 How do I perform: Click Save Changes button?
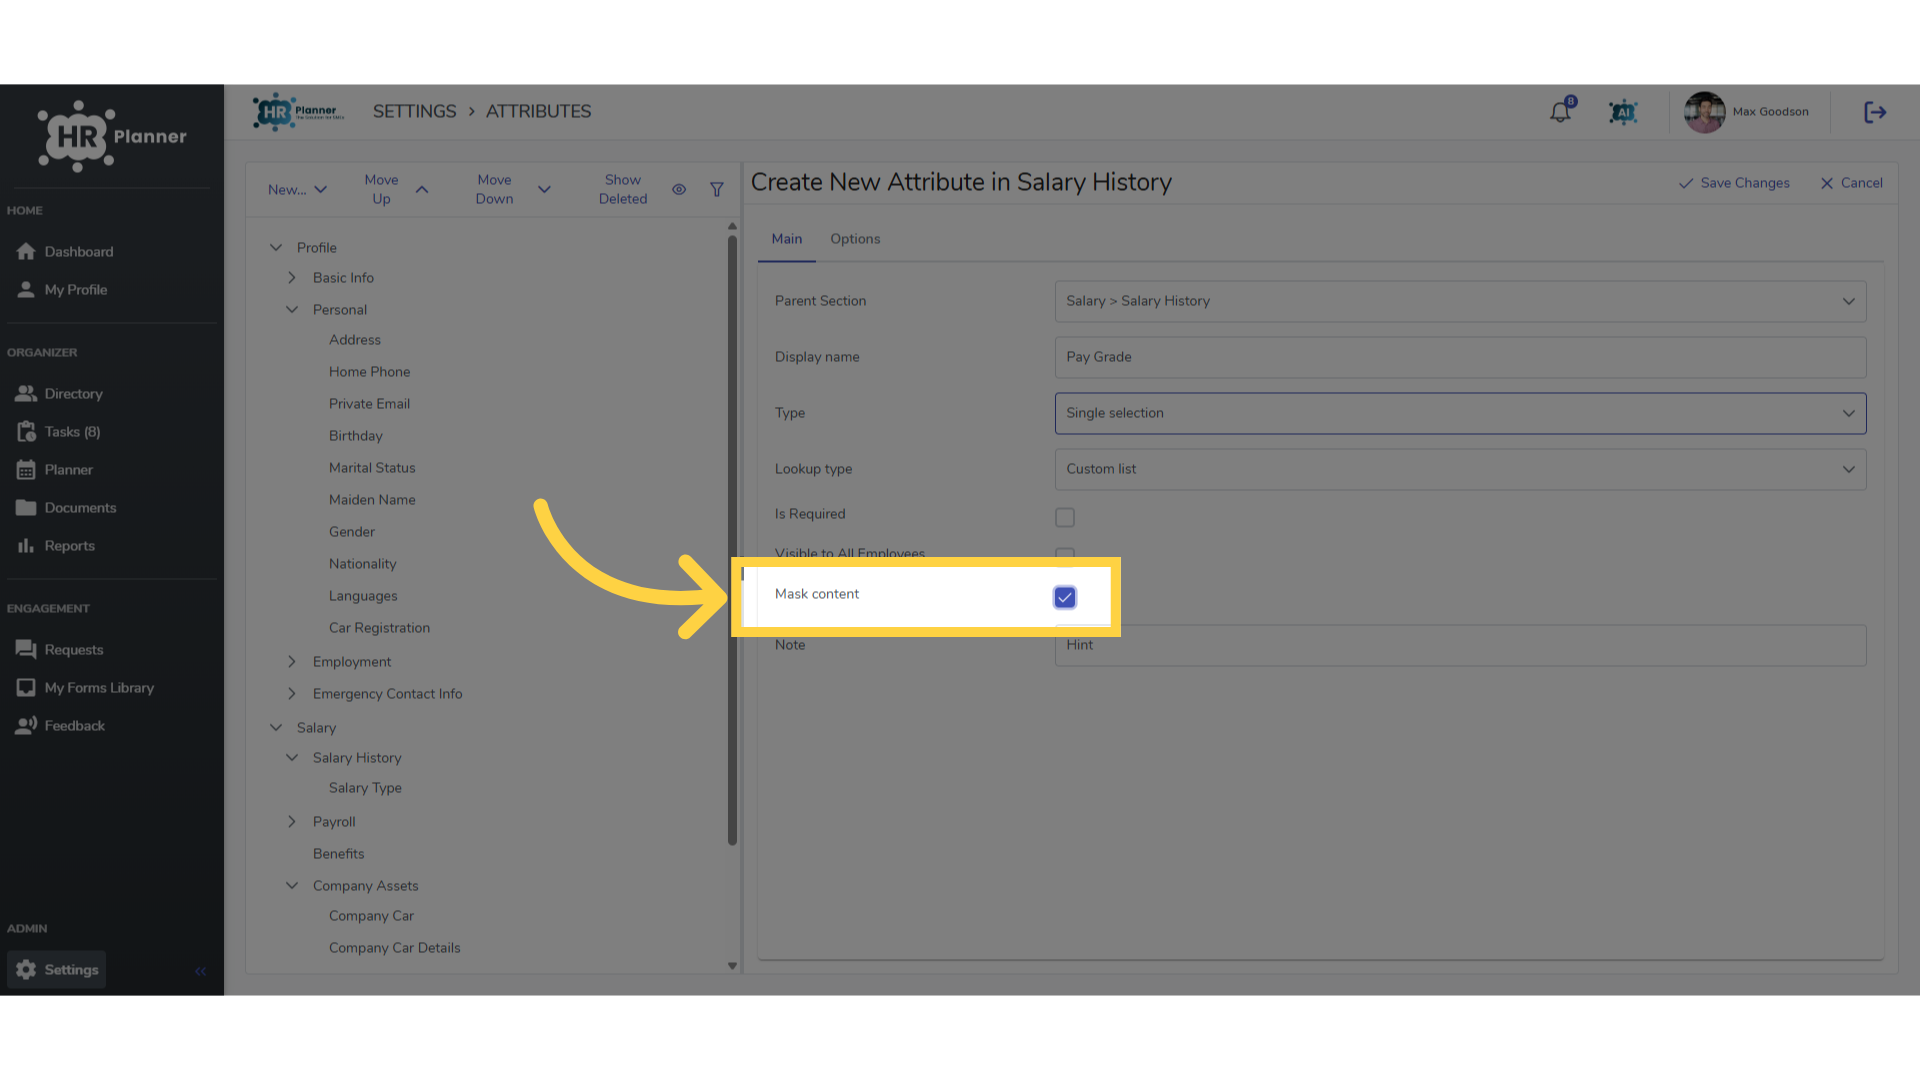(1734, 183)
